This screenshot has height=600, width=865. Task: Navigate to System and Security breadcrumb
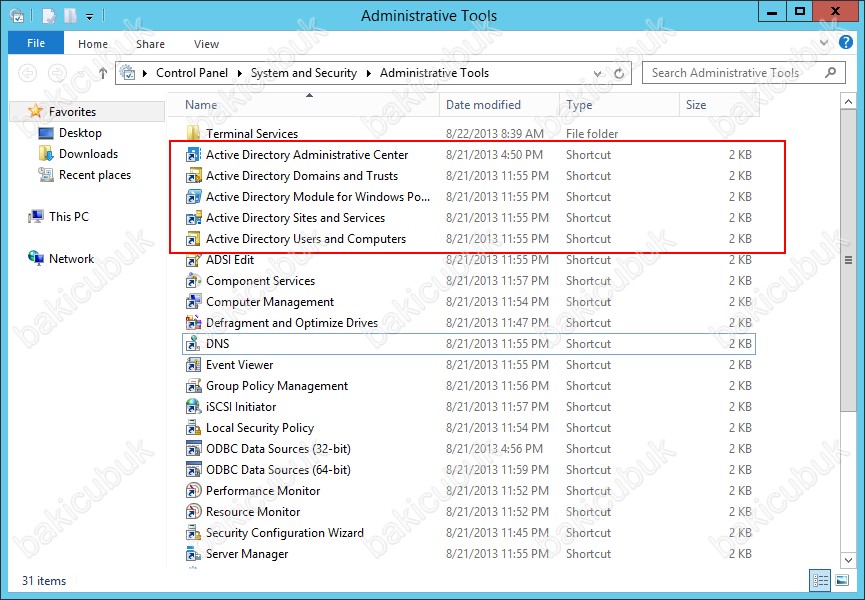(x=304, y=73)
